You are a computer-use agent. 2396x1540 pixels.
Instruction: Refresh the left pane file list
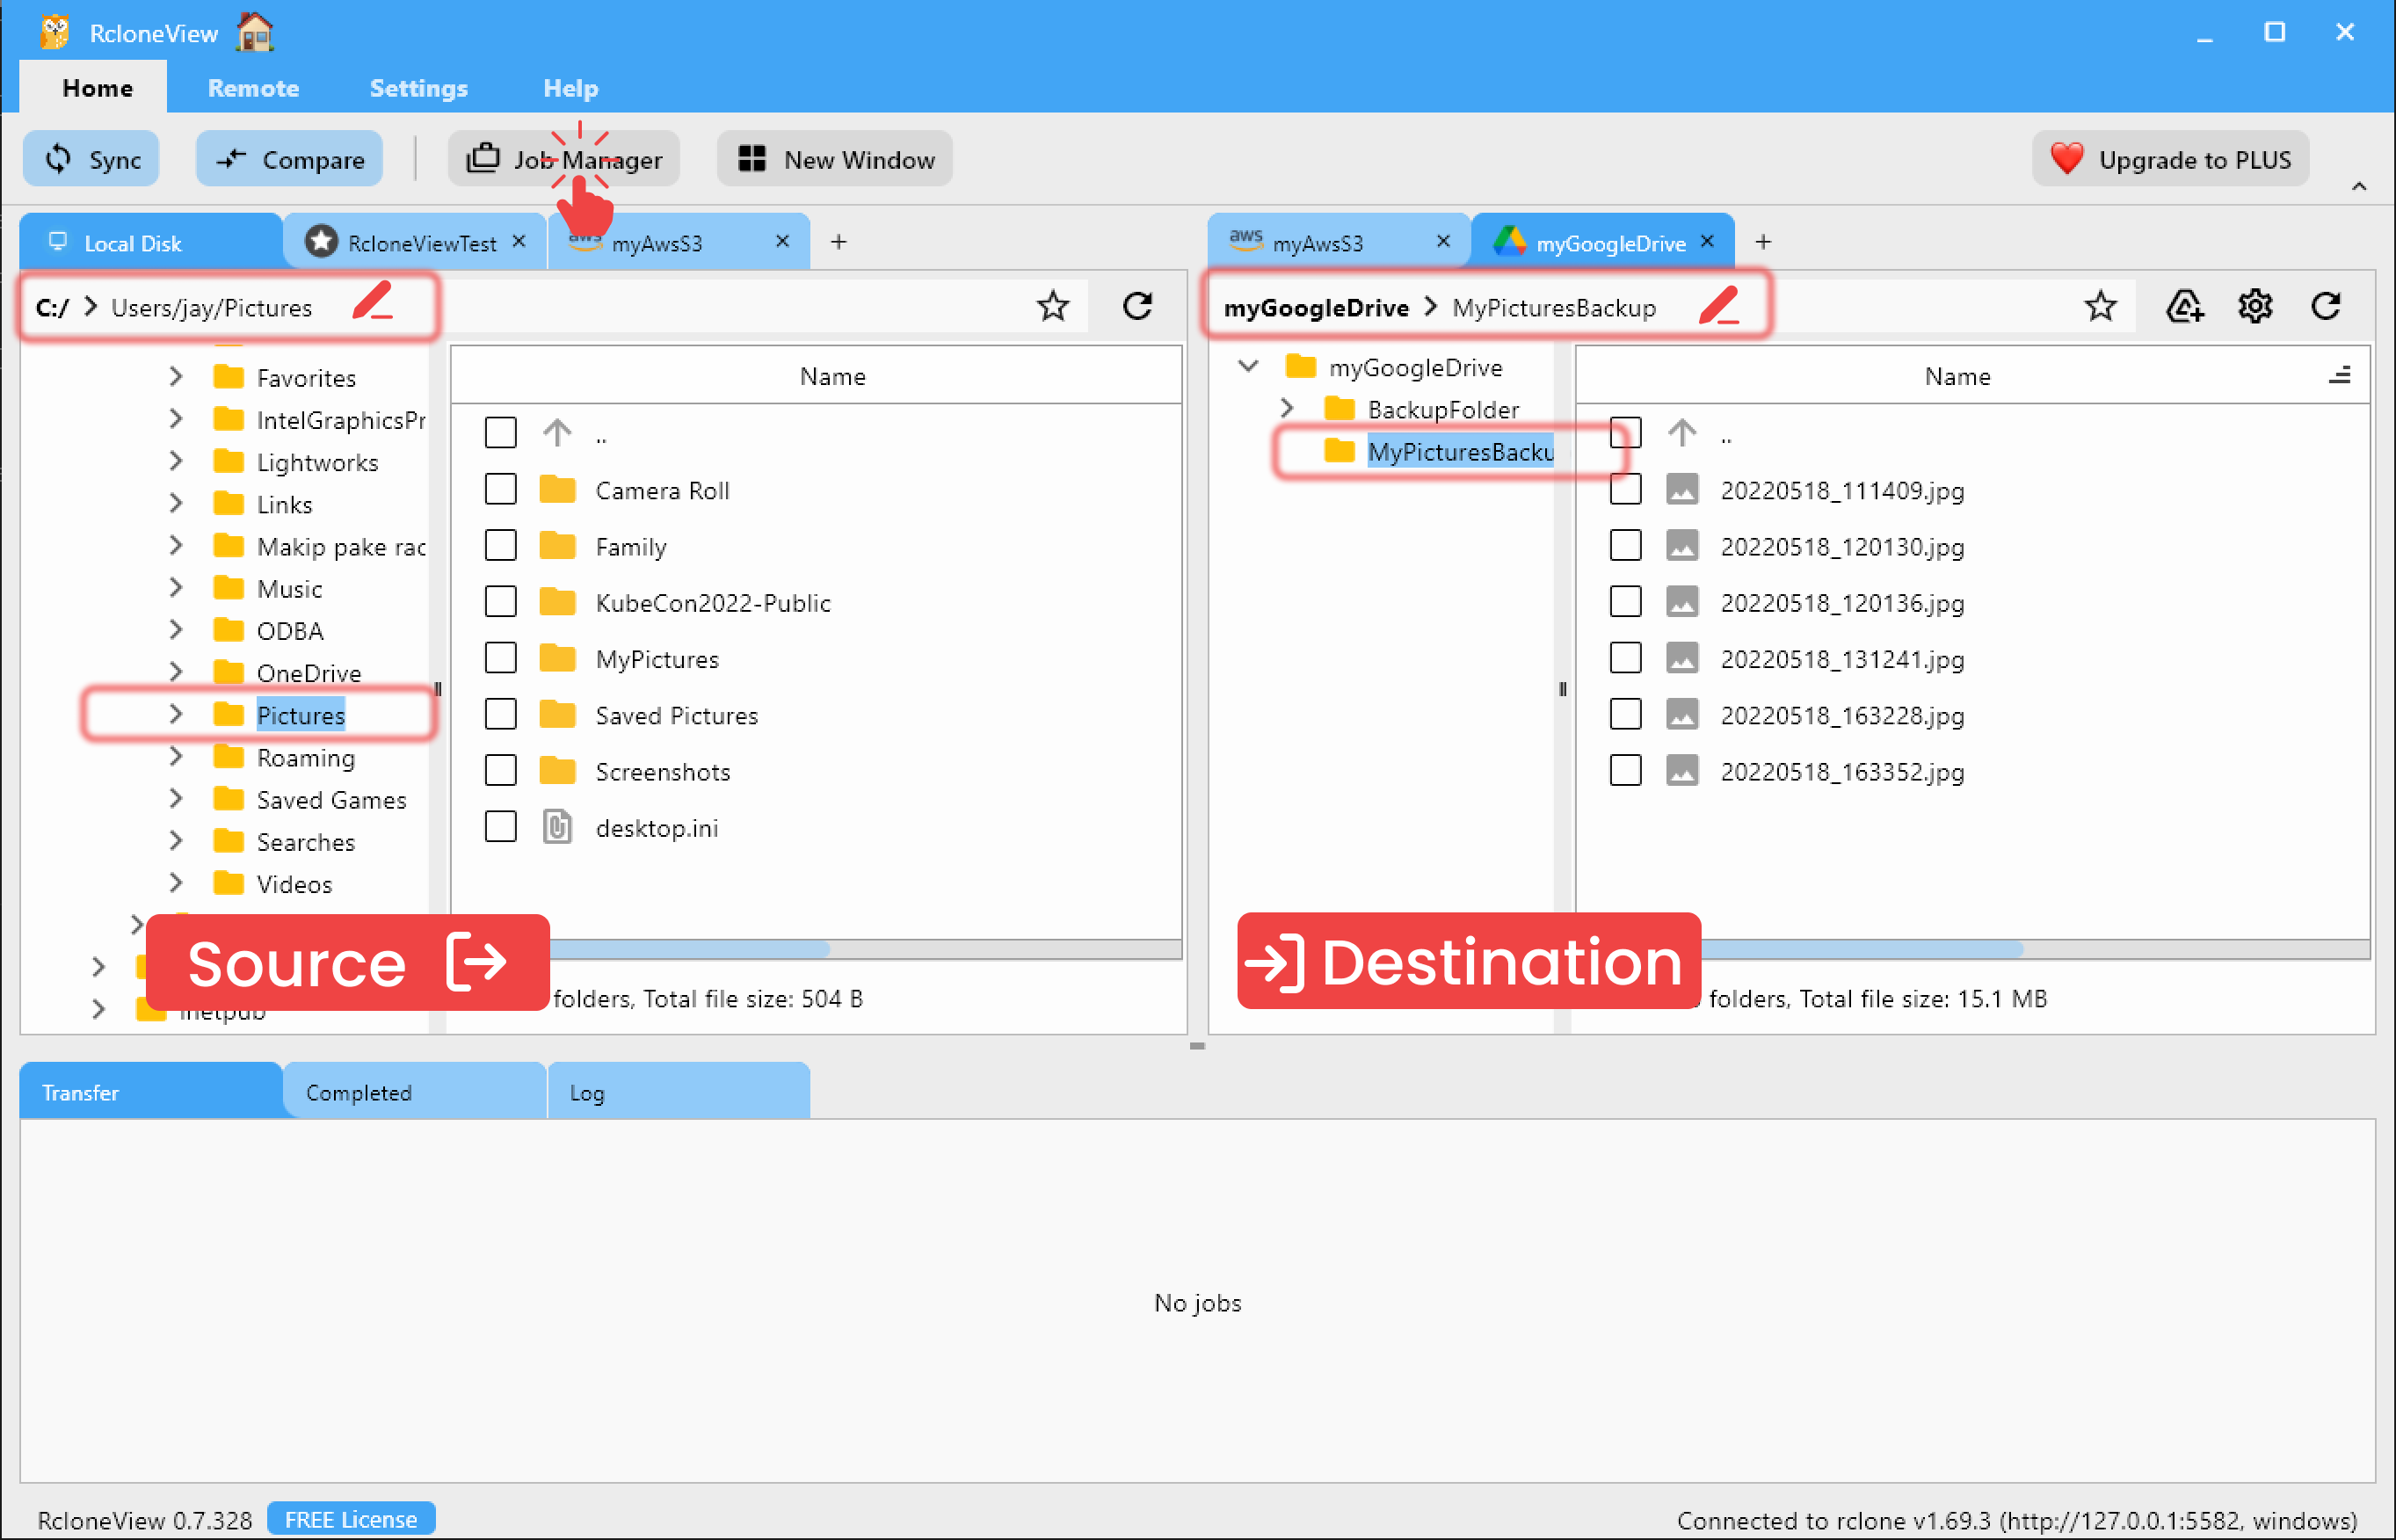tap(1137, 306)
